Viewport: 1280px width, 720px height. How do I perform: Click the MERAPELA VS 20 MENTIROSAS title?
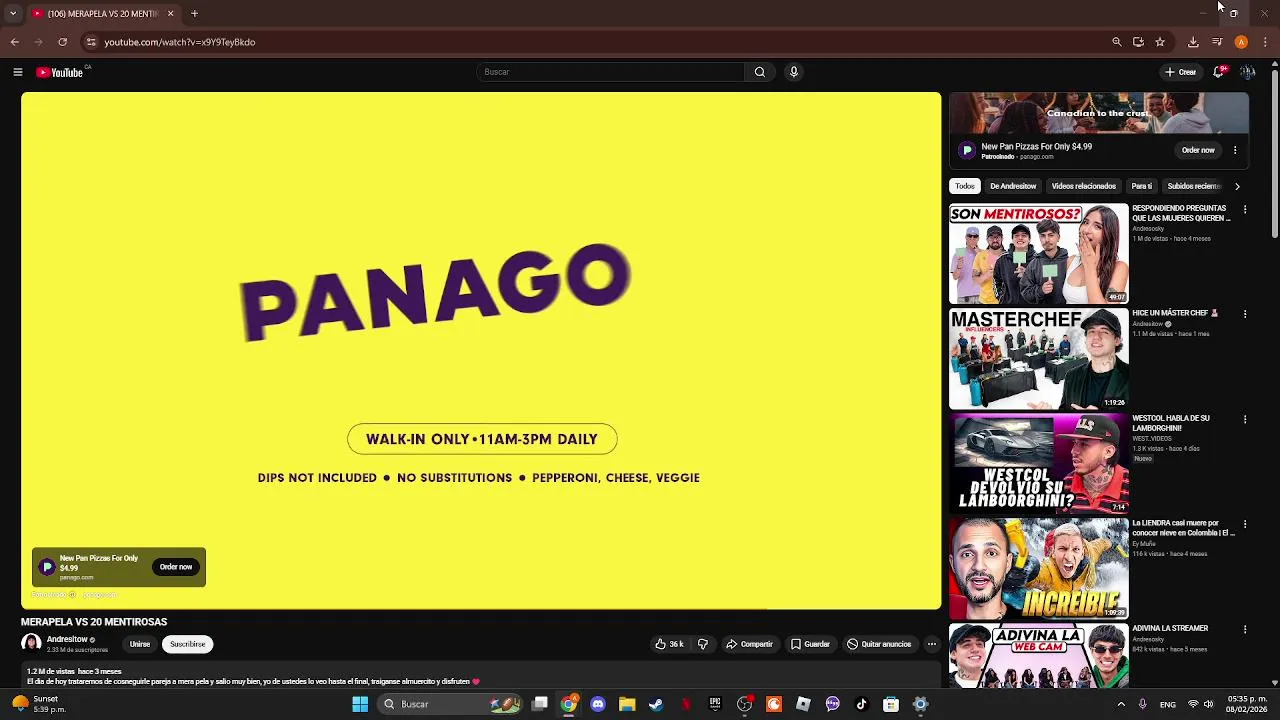tap(94, 622)
